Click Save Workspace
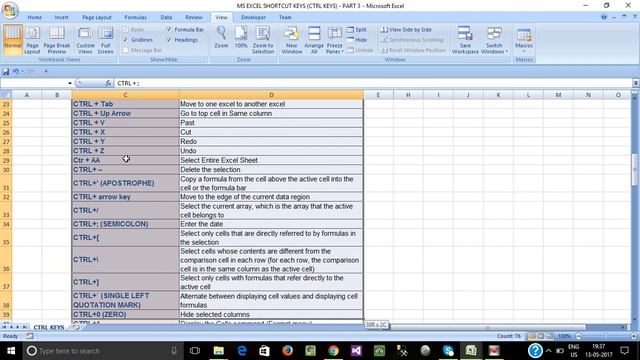 (x=465, y=40)
